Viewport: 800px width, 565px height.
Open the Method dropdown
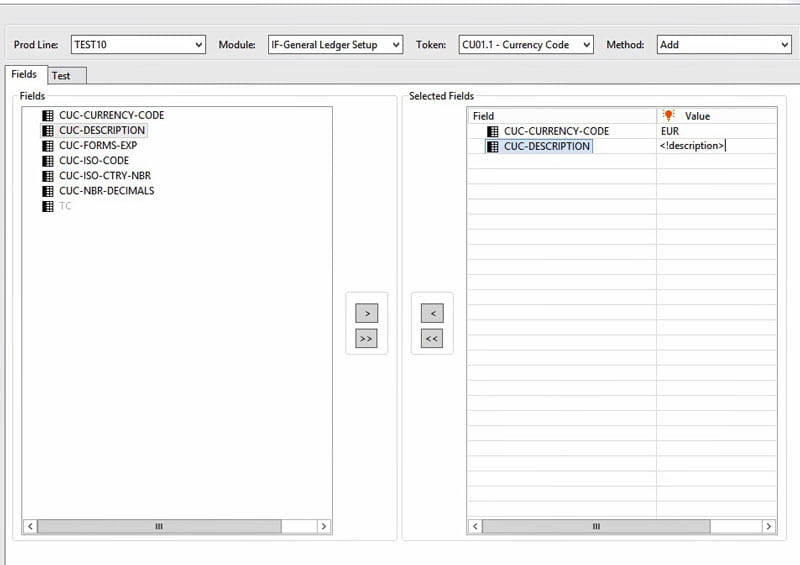tap(724, 44)
